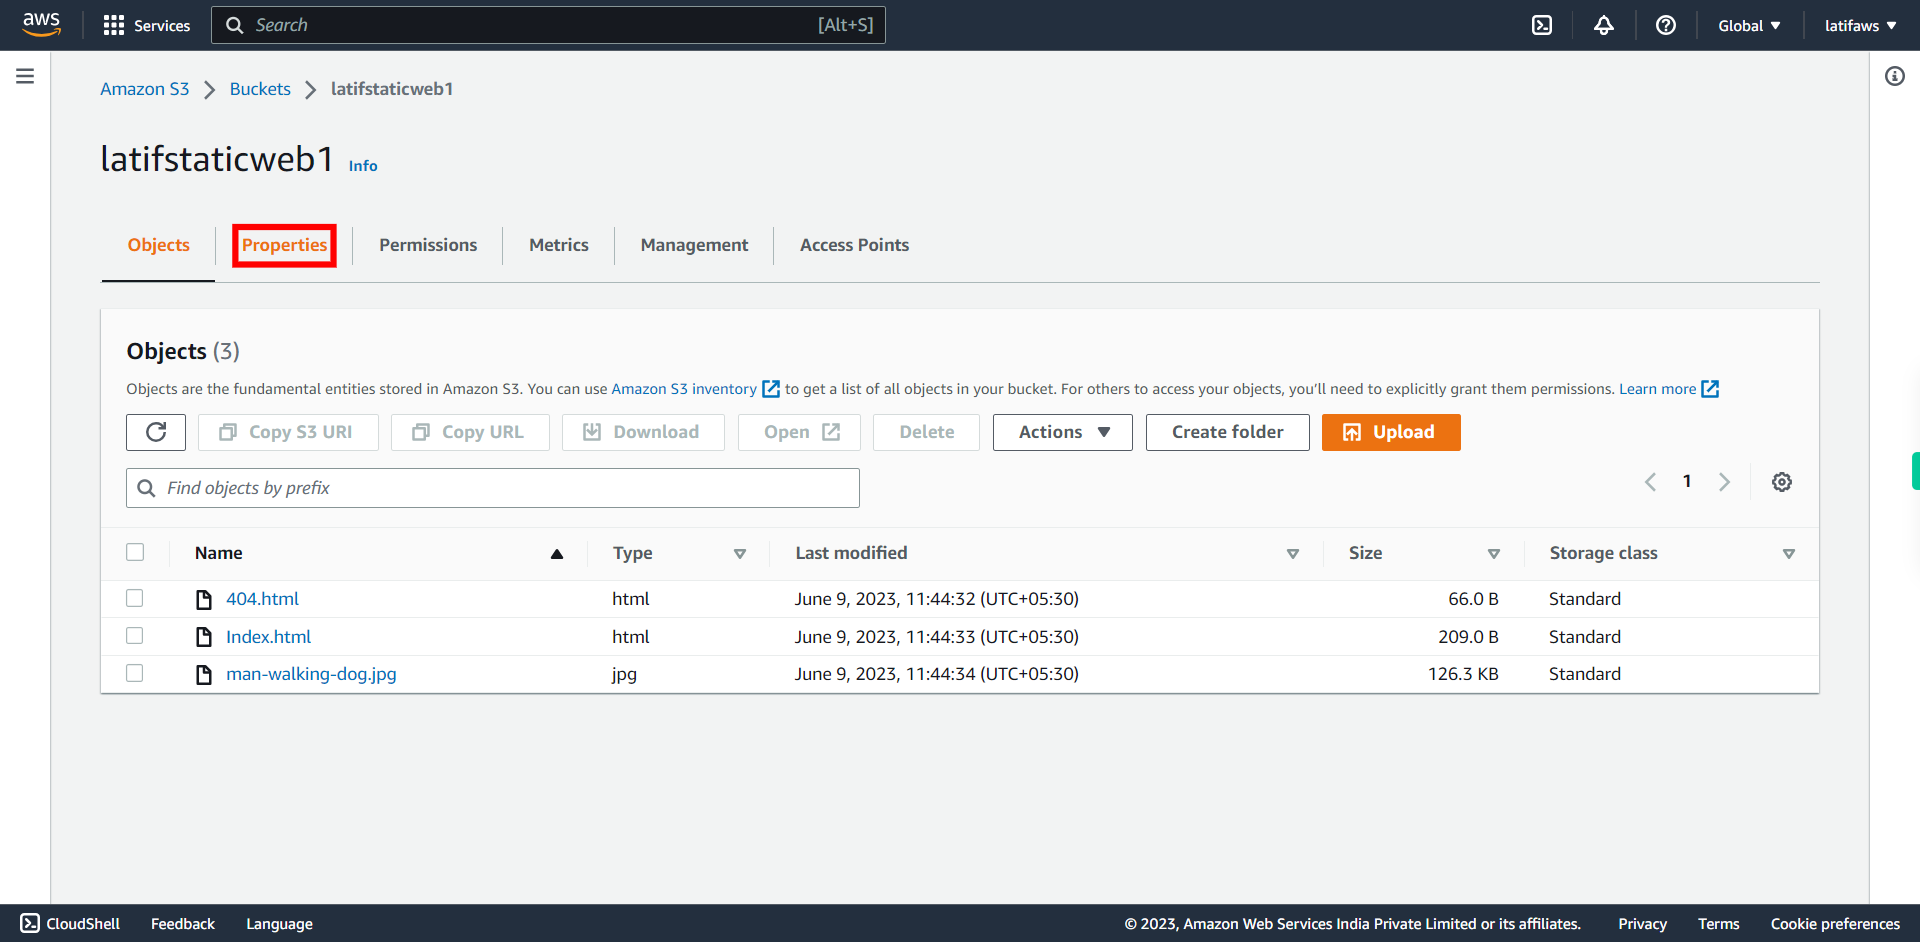
Task: Switch to the Metrics tab
Action: click(559, 245)
